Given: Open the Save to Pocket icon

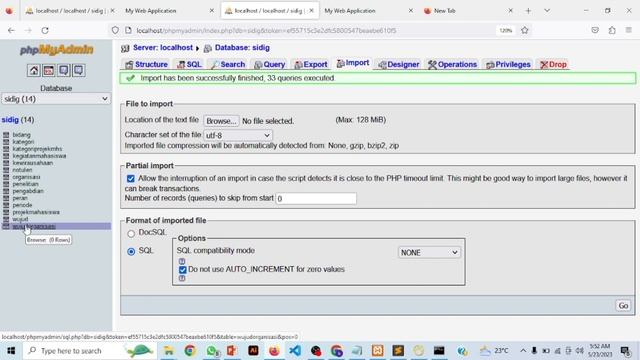Looking at the screenshot, I should pyautogui.click(x=595, y=30).
